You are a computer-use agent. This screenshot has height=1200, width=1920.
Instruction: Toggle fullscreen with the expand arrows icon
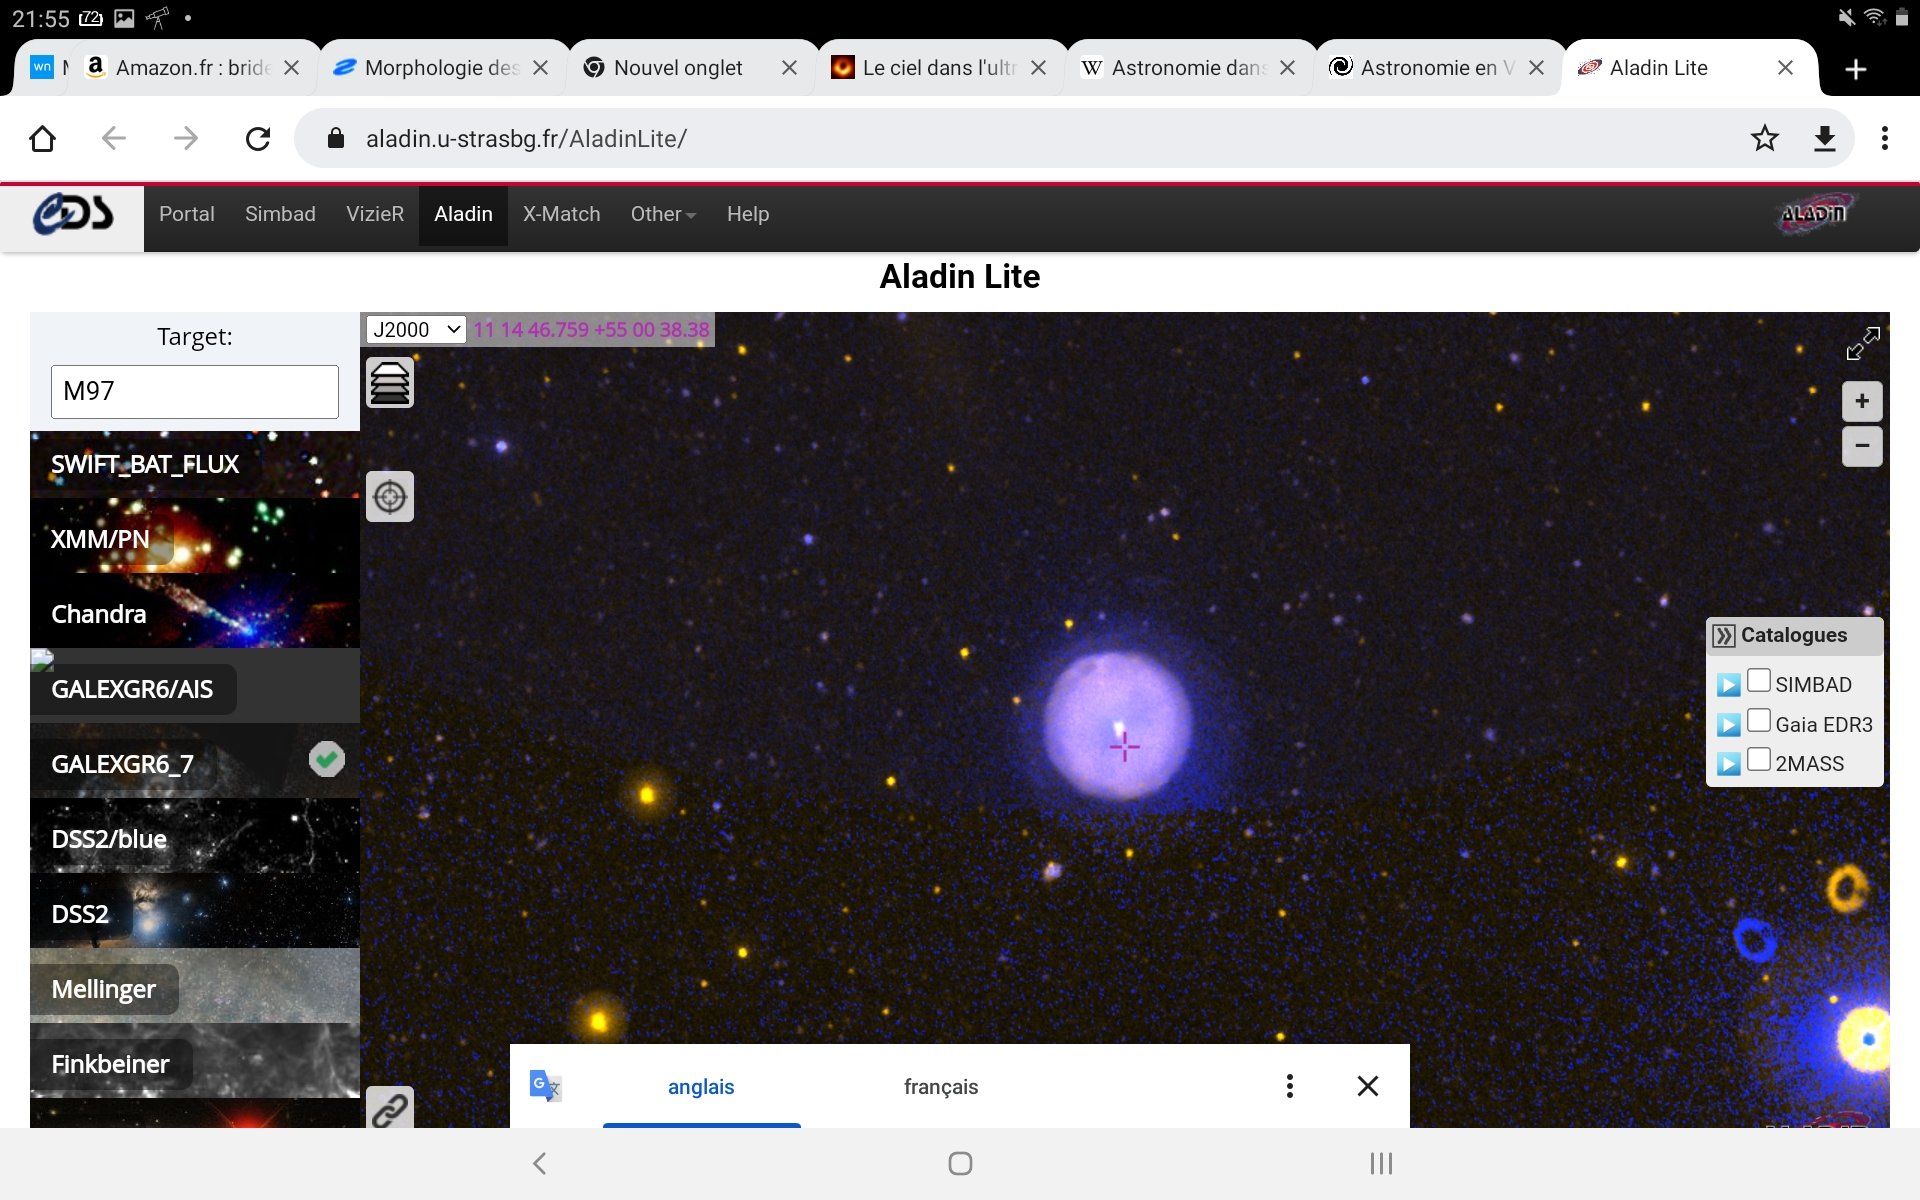tap(1863, 343)
